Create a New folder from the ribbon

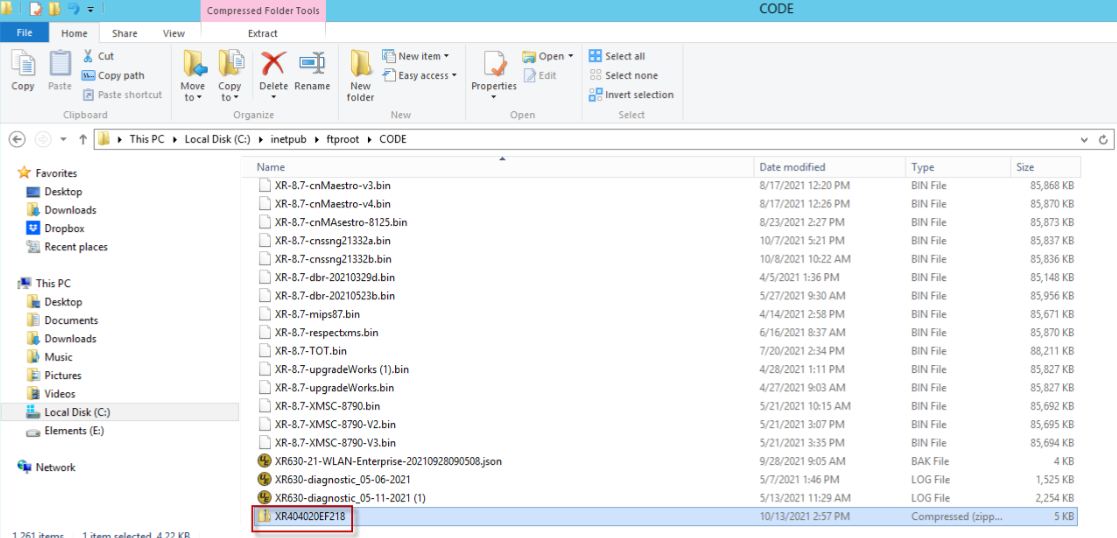pyautogui.click(x=360, y=75)
